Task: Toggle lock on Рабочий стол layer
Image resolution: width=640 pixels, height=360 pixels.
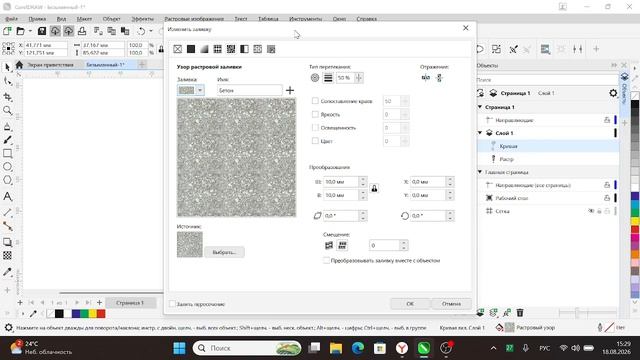Action: coord(607,198)
